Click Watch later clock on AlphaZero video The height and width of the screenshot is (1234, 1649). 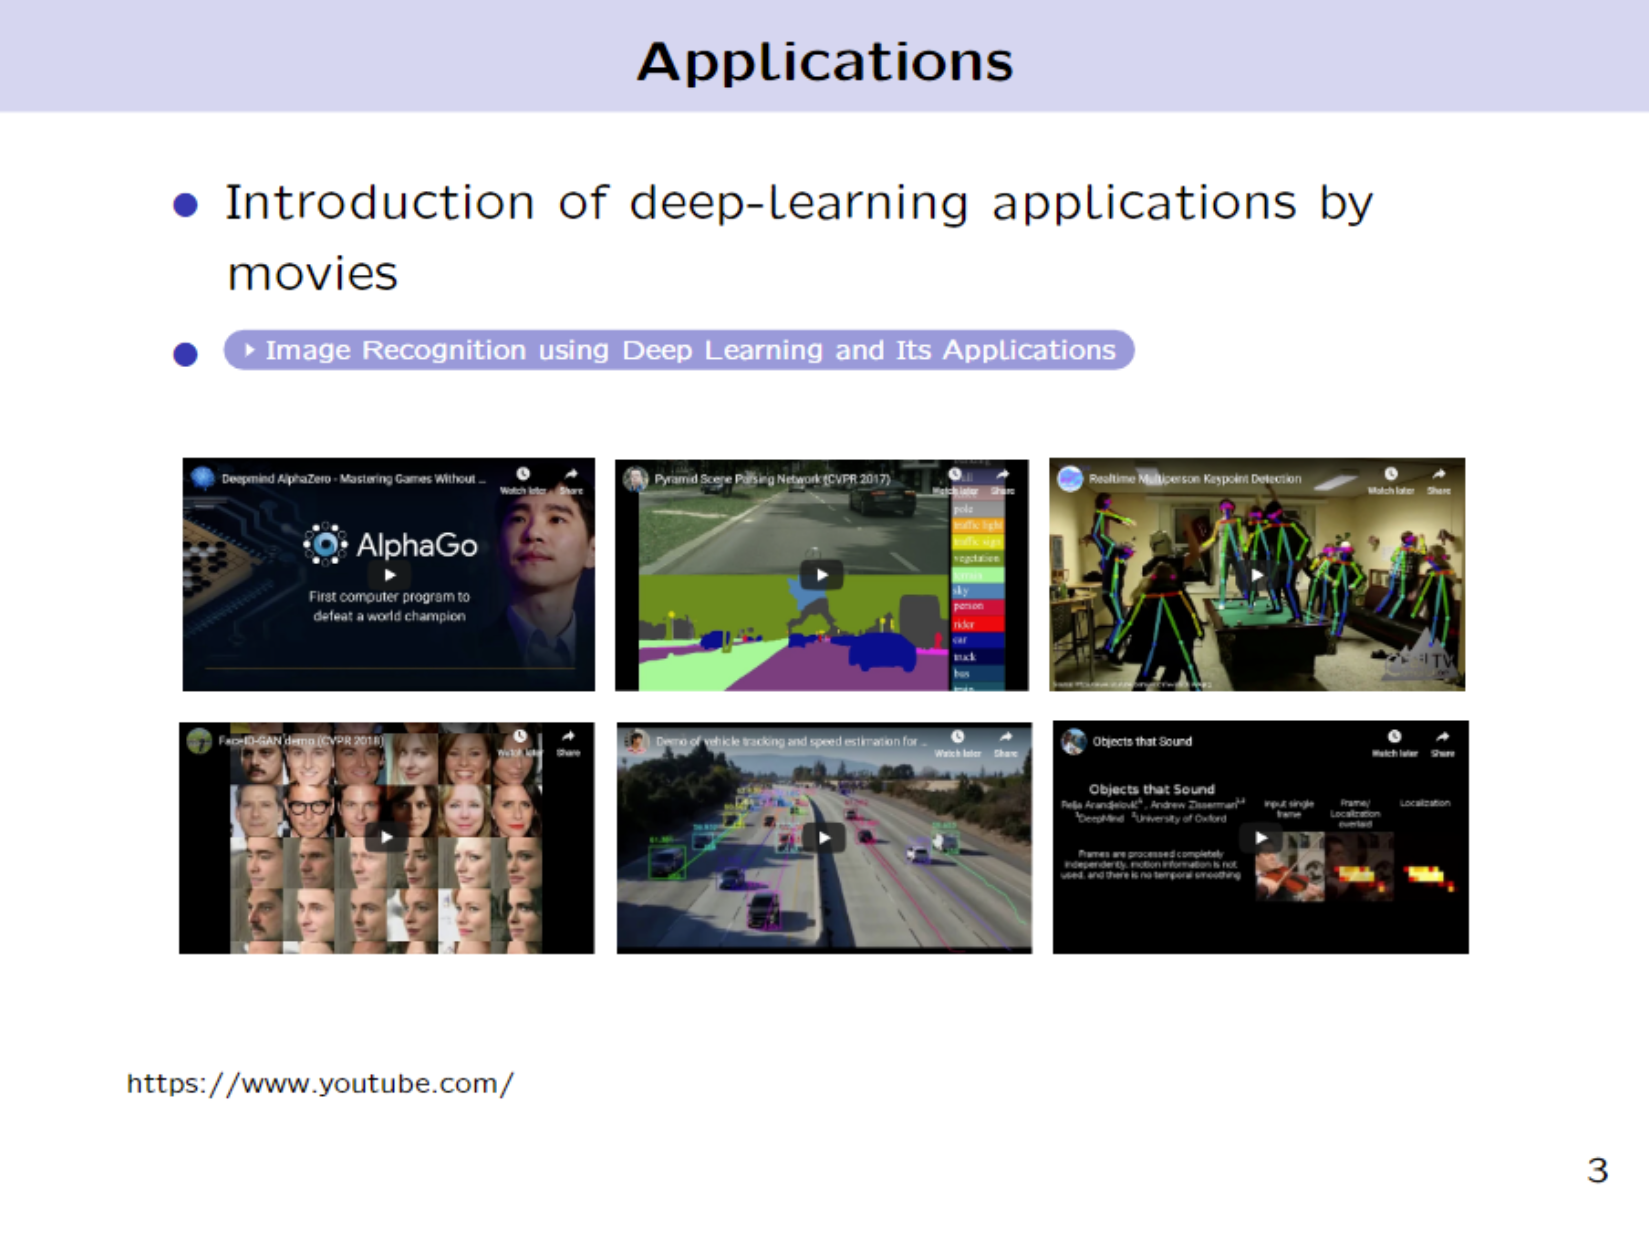coord(523,474)
